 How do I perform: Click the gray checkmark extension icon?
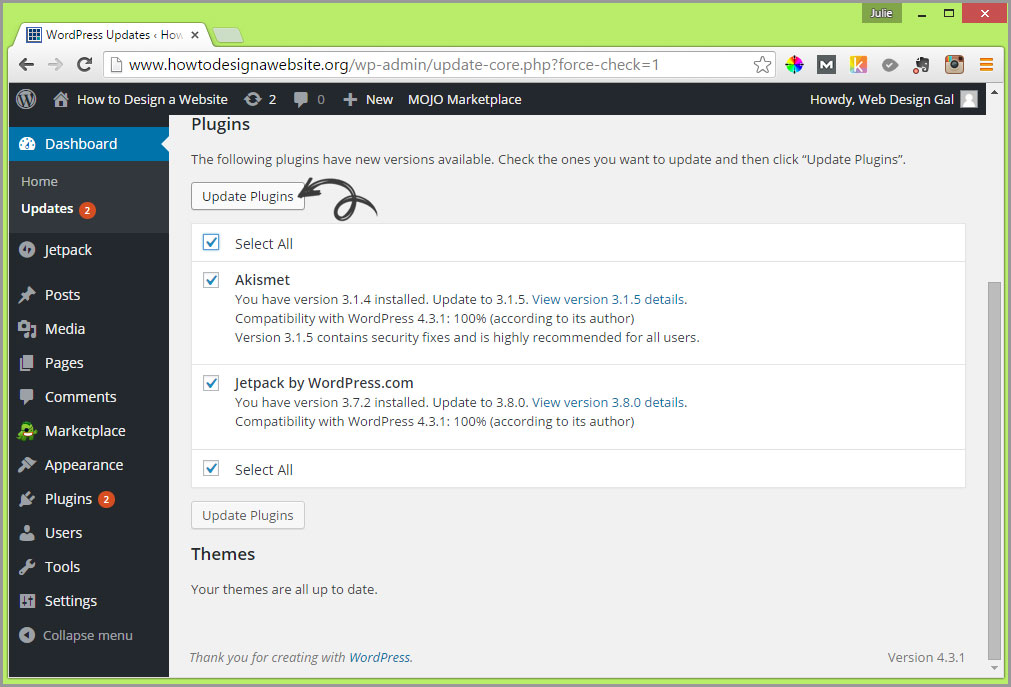[890, 65]
